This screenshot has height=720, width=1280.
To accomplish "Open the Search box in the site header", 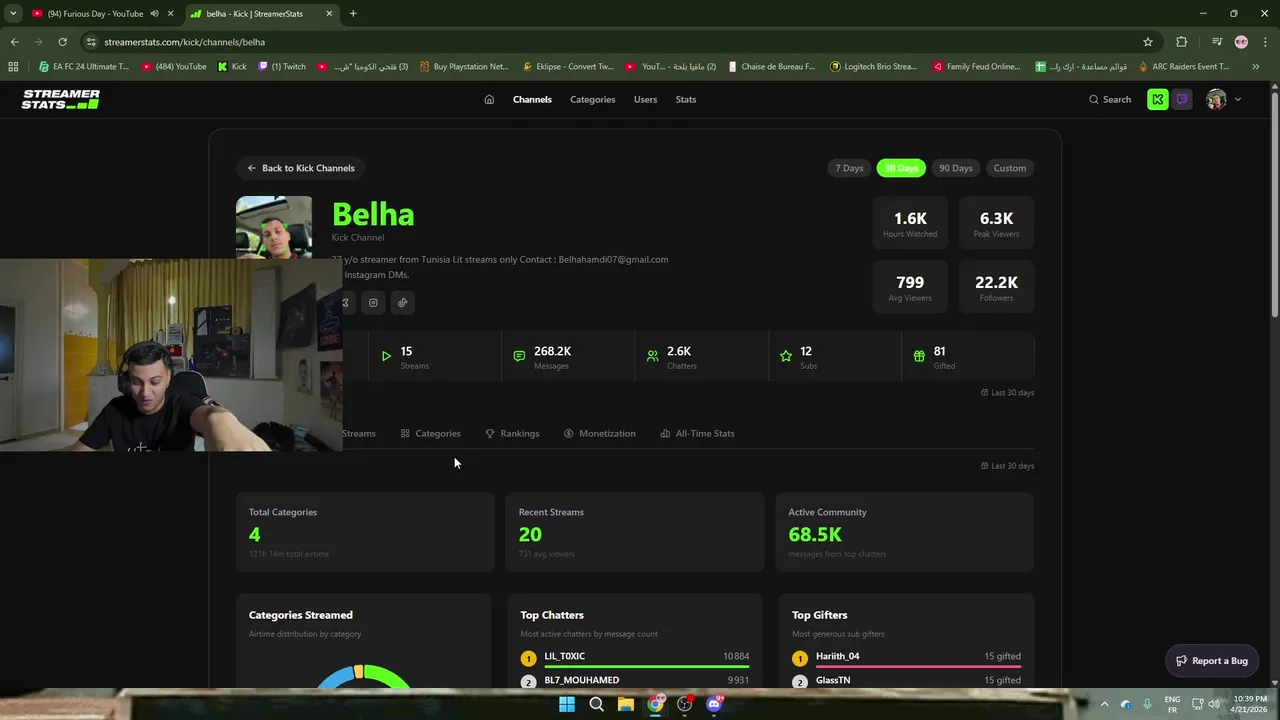I will point(1110,99).
